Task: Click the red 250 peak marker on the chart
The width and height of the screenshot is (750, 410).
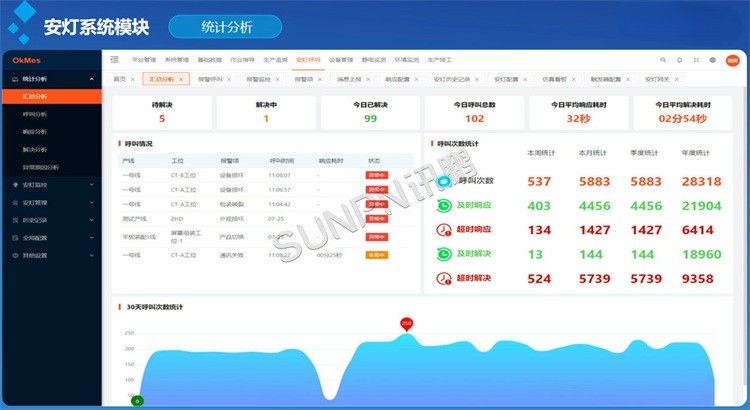Action: [x=406, y=324]
